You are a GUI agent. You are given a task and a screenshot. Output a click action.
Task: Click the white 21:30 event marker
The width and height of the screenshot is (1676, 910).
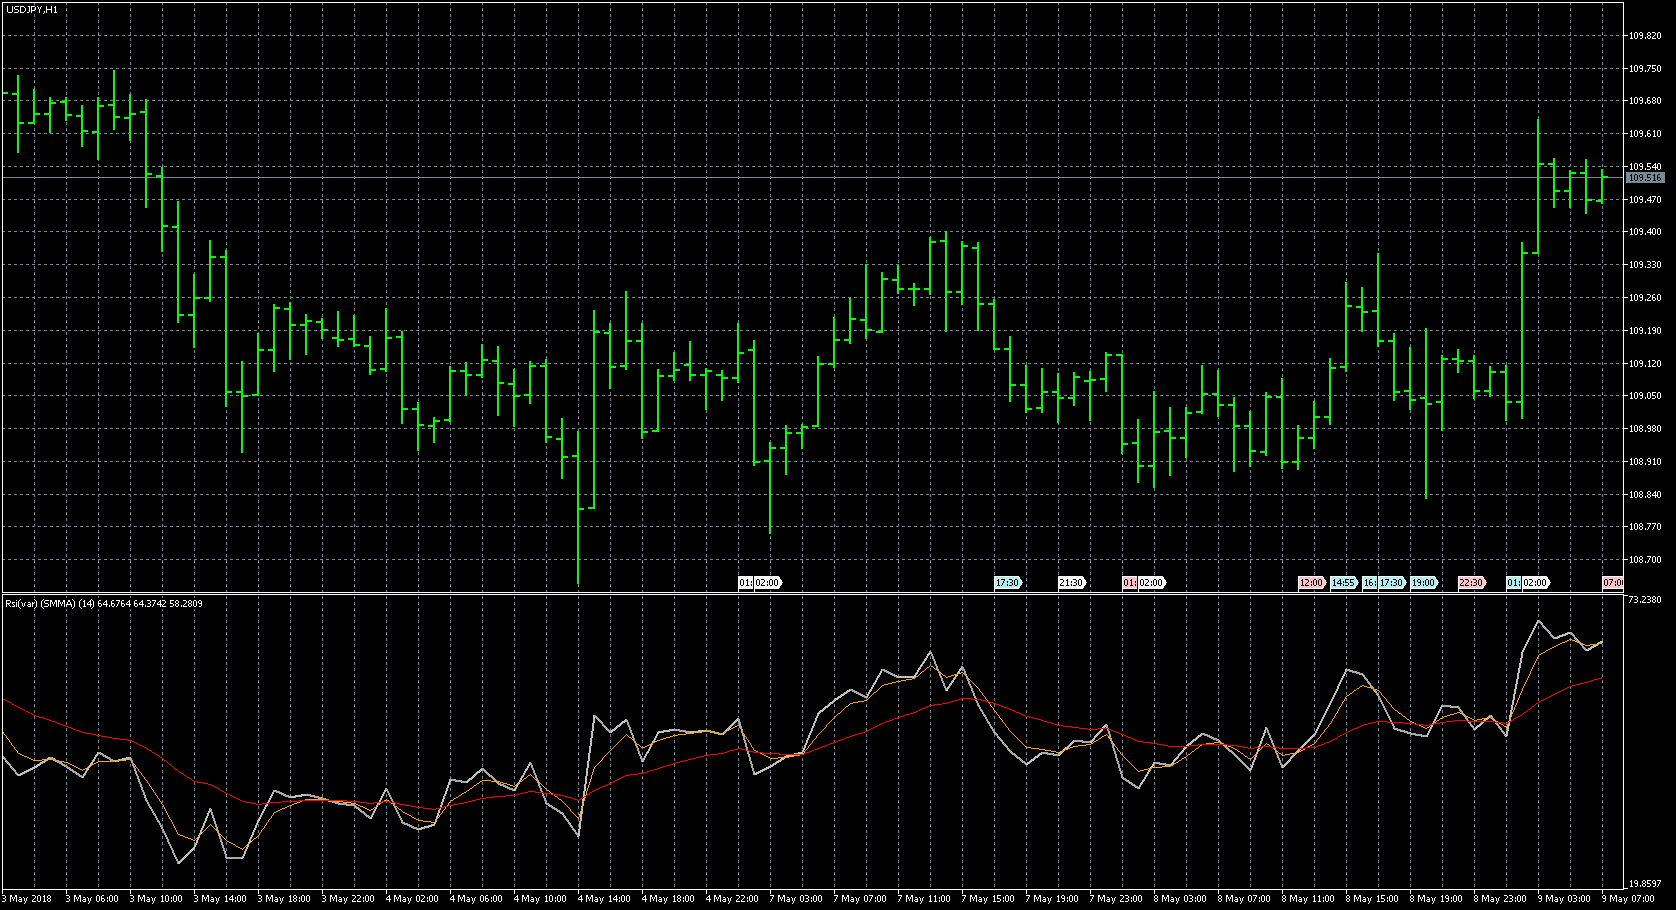click(x=1071, y=583)
